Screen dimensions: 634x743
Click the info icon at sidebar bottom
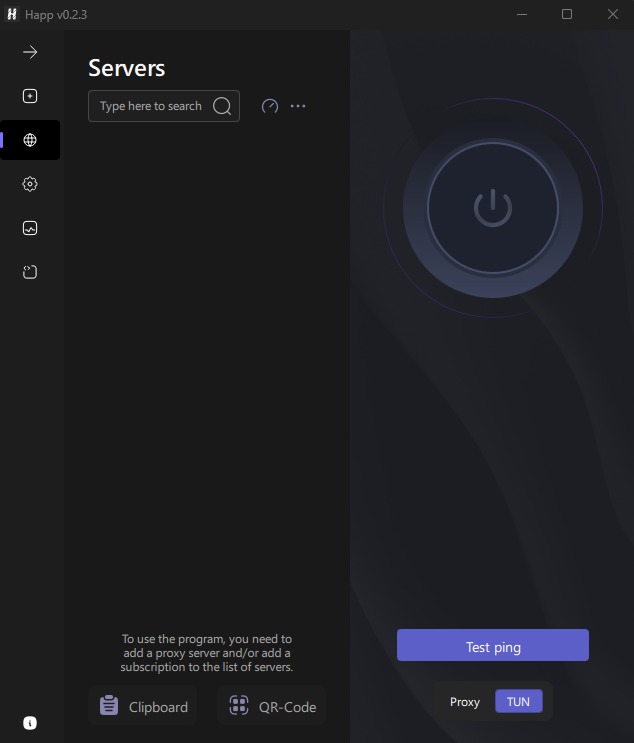[30, 723]
